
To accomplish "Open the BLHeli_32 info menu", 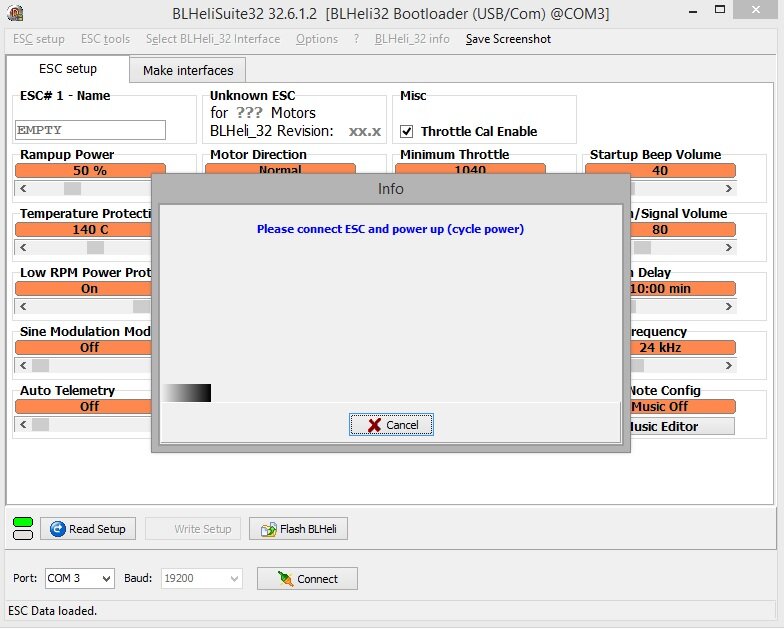I will (412, 39).
